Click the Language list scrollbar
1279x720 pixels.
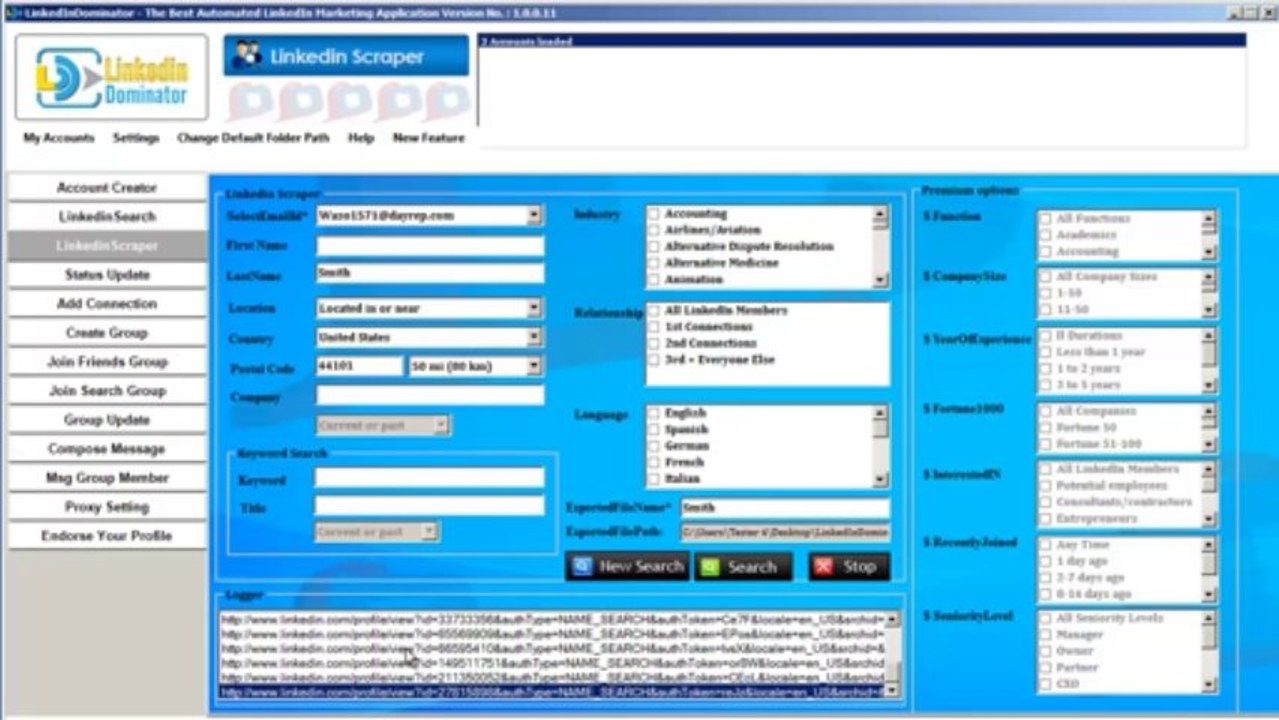click(880, 447)
